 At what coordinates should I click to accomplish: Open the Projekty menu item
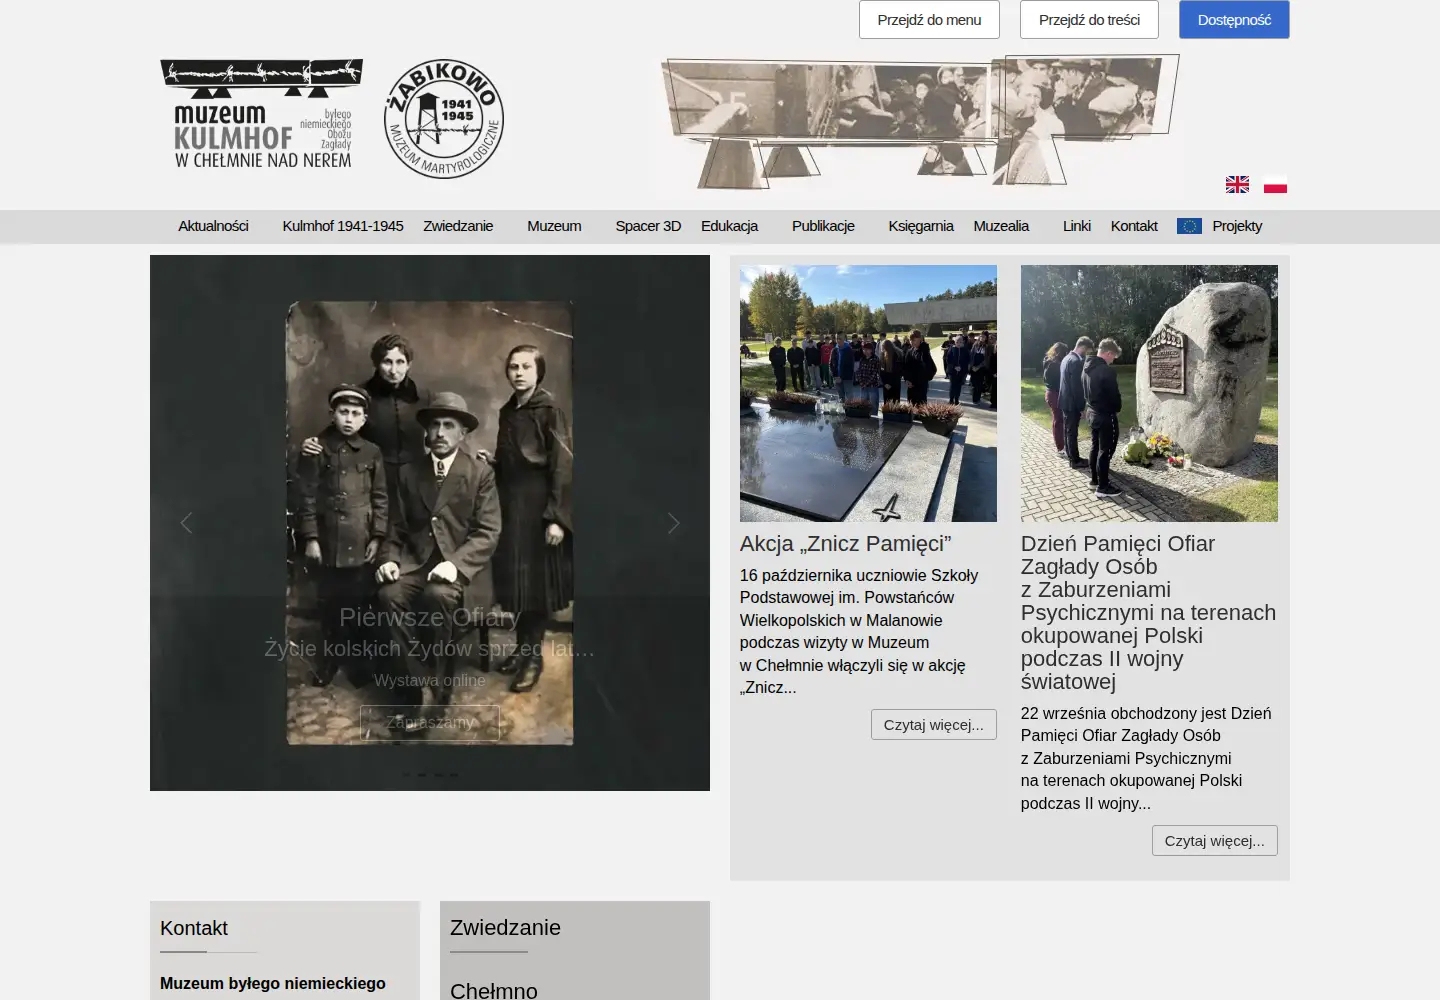point(1237,226)
